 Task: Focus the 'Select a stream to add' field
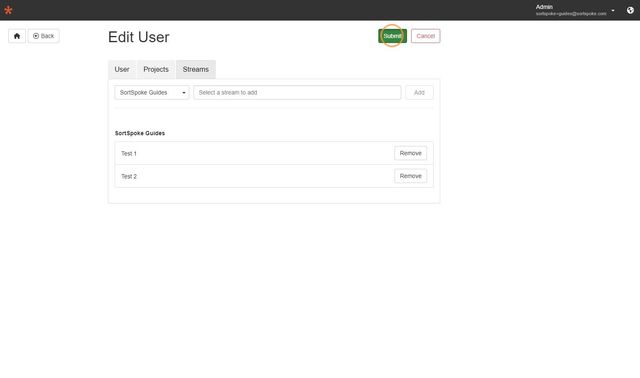coord(297,93)
